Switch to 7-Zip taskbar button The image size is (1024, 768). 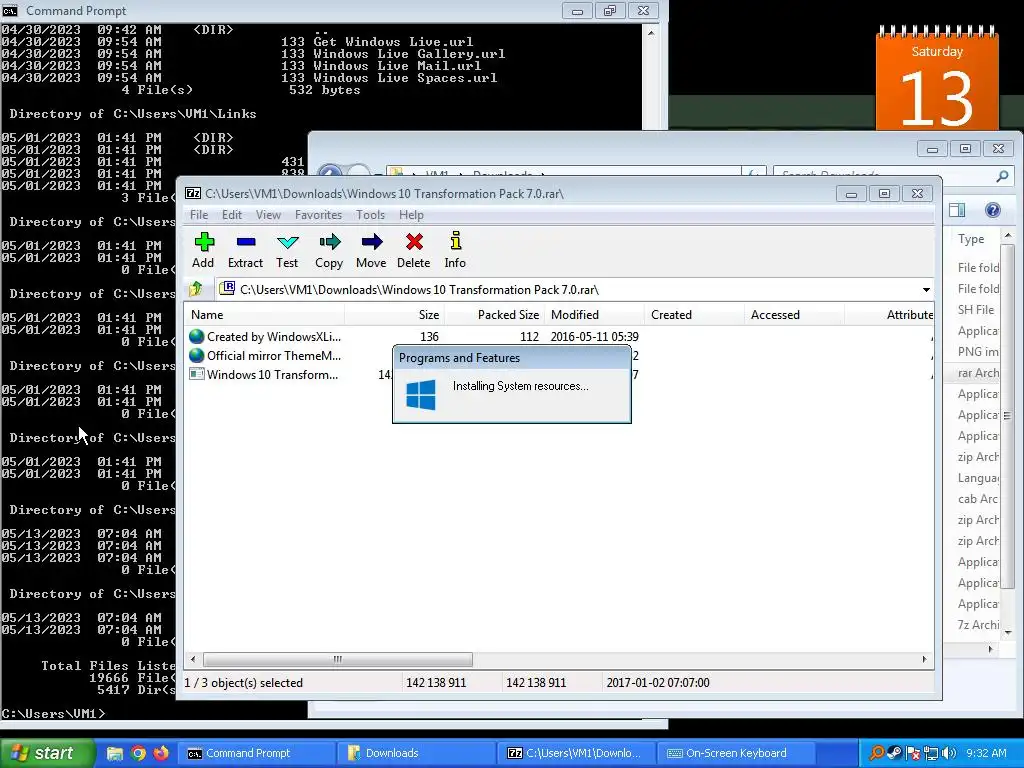(x=575, y=753)
